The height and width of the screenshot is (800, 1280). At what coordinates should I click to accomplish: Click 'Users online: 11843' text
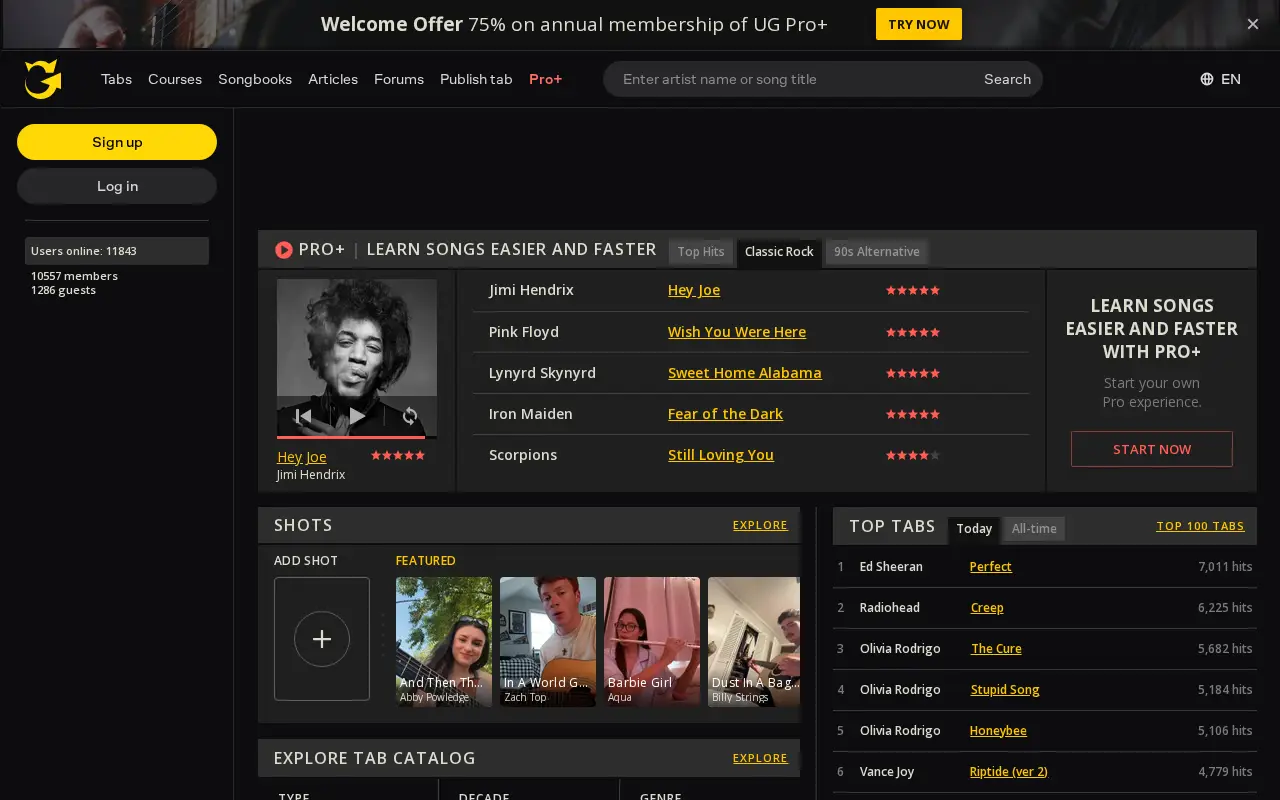[x=84, y=251]
